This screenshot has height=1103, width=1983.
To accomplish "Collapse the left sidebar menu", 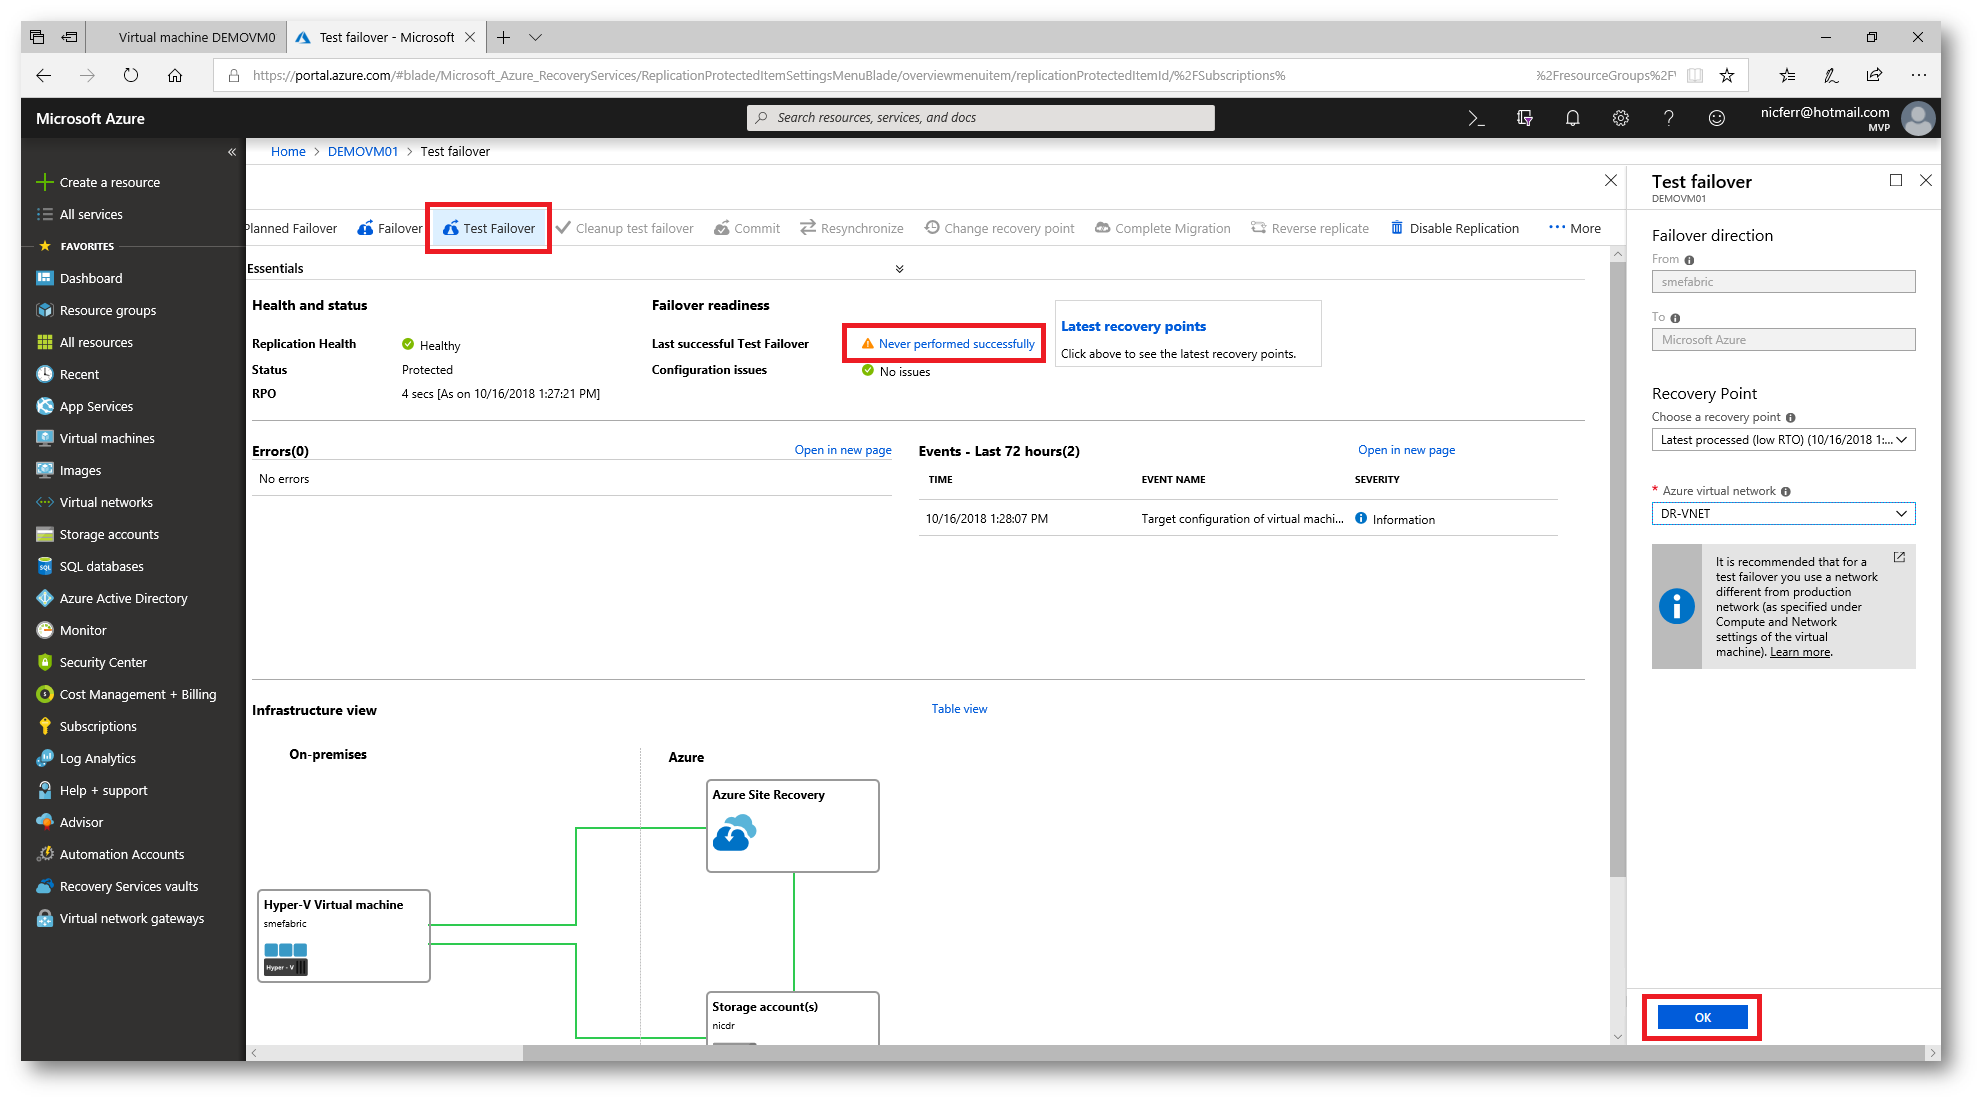I will click(232, 152).
